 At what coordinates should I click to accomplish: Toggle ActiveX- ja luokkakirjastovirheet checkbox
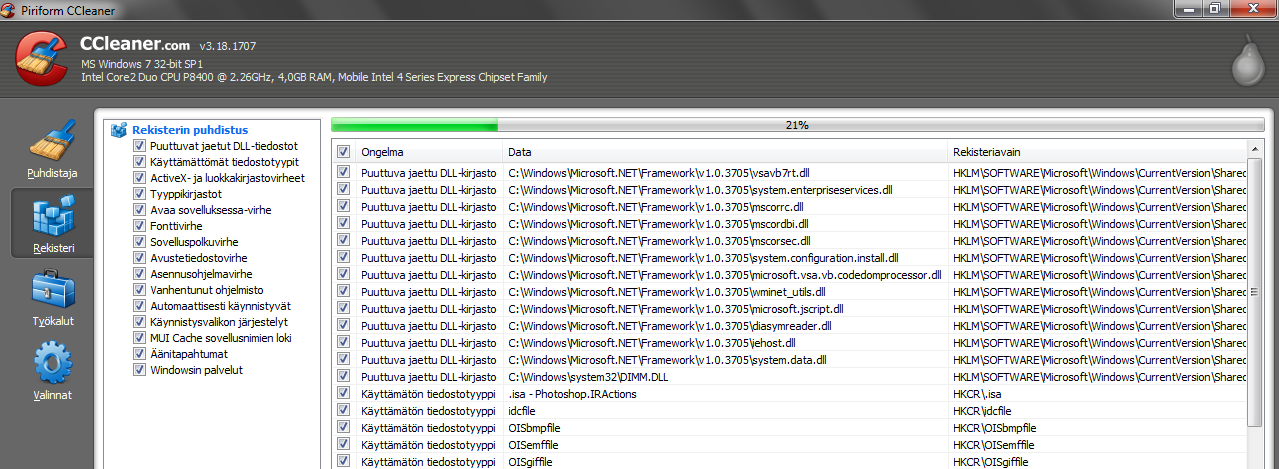pos(139,178)
